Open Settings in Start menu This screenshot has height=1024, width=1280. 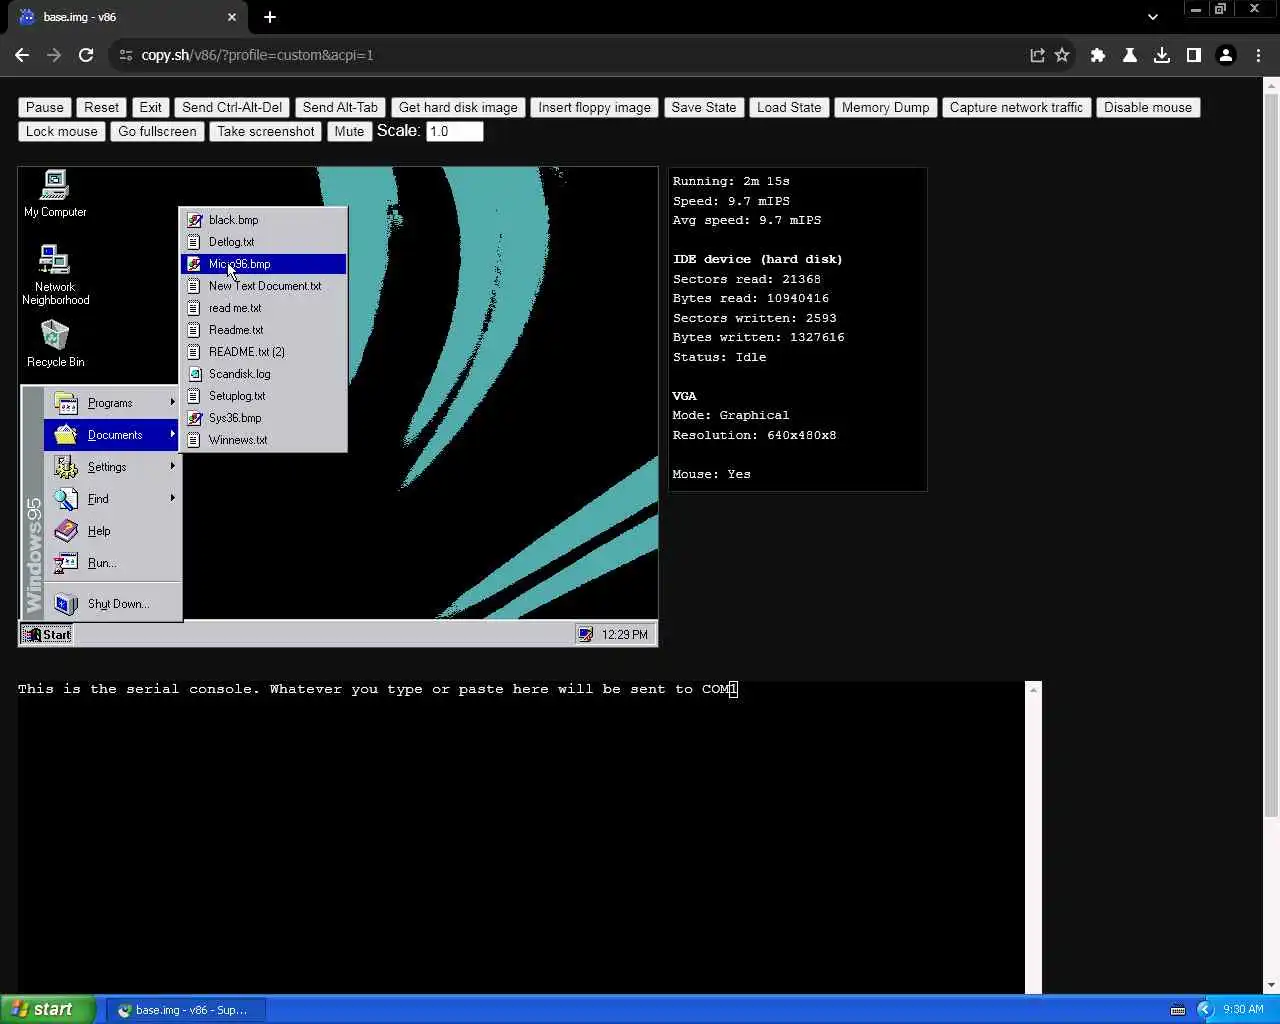[113, 467]
